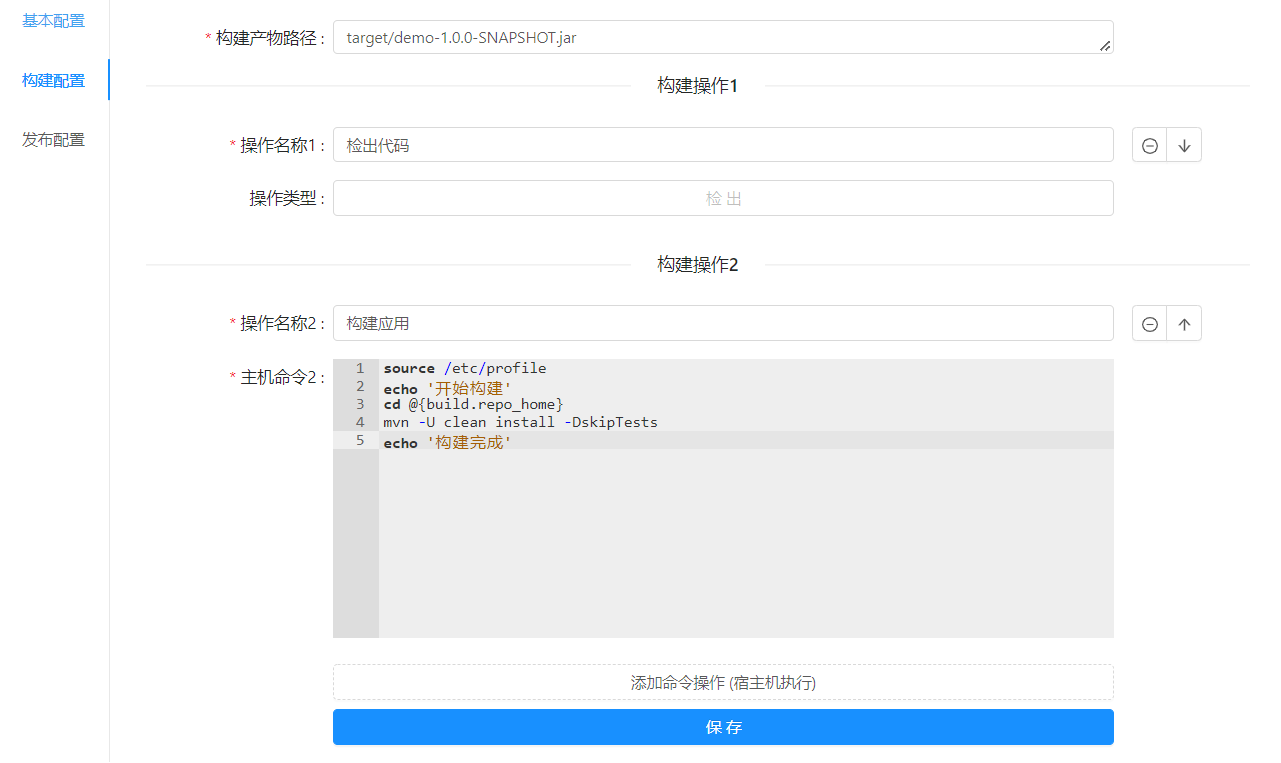The image size is (1281, 763).
Task: Click the 操作名称2 label
Action: pyautogui.click(x=278, y=323)
